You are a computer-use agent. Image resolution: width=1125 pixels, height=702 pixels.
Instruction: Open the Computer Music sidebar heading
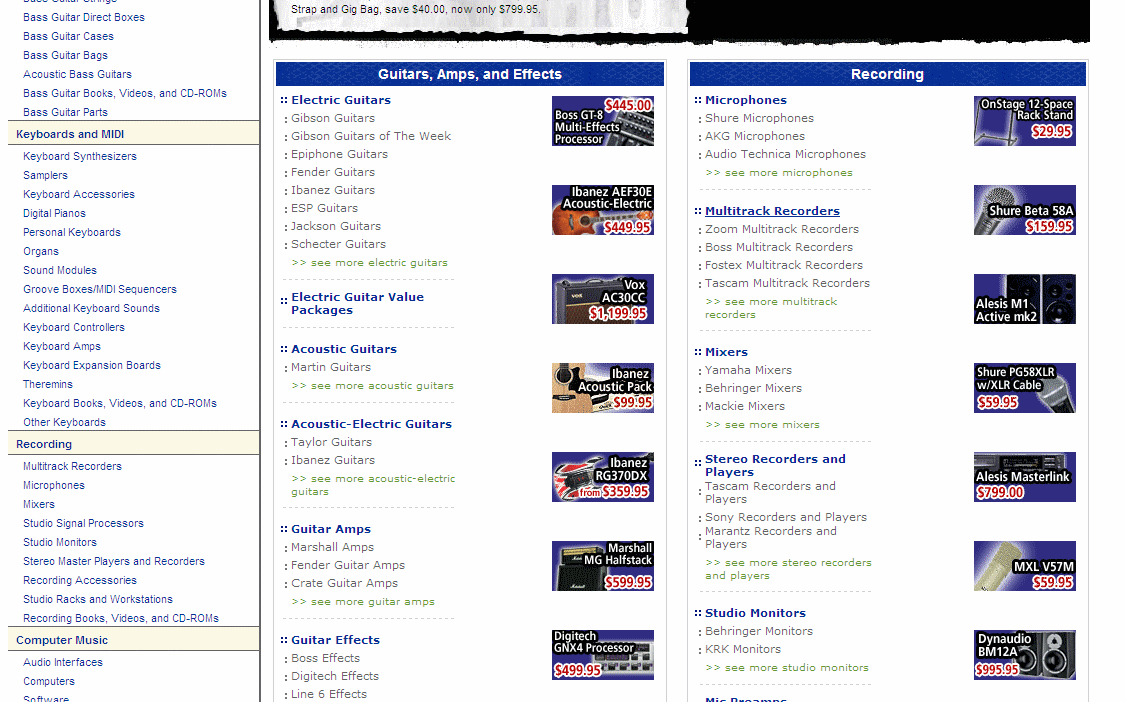(x=62, y=640)
